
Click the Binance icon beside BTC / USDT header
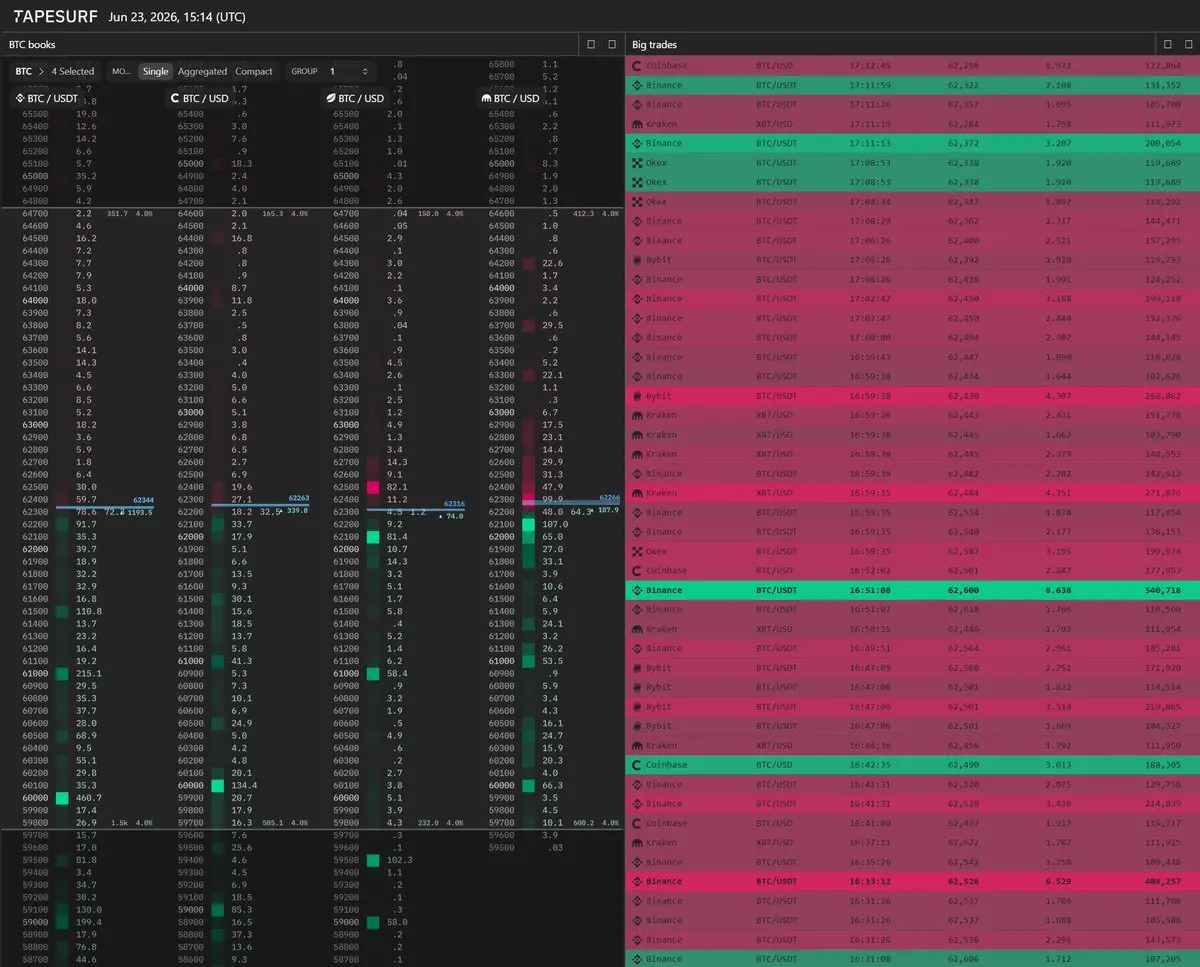pyautogui.click(x=19, y=99)
